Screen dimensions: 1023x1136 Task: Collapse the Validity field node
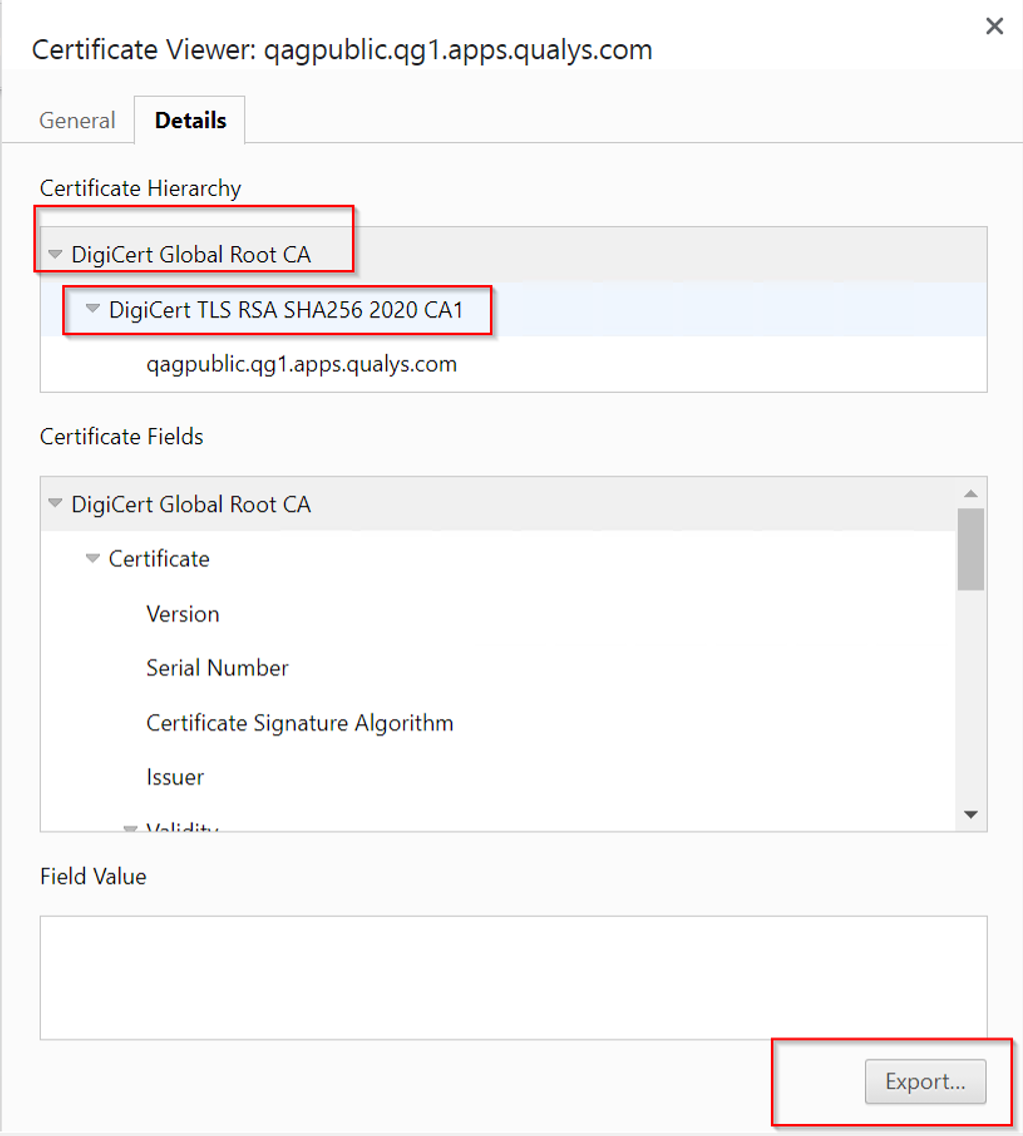click(x=130, y=828)
